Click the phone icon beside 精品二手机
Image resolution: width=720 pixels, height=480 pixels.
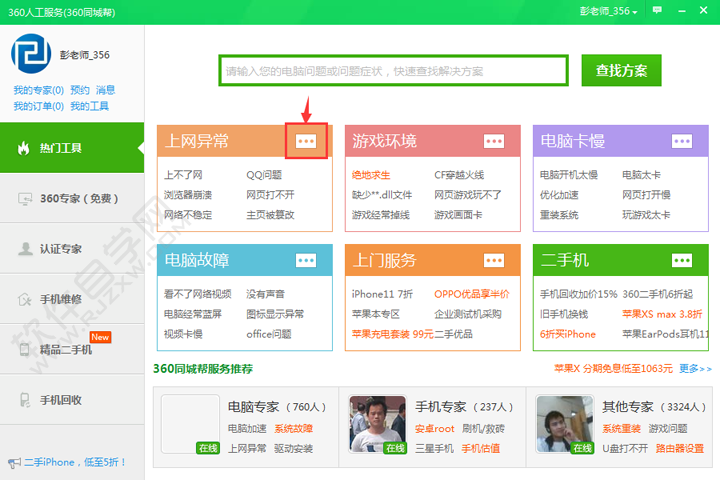(x=24, y=350)
